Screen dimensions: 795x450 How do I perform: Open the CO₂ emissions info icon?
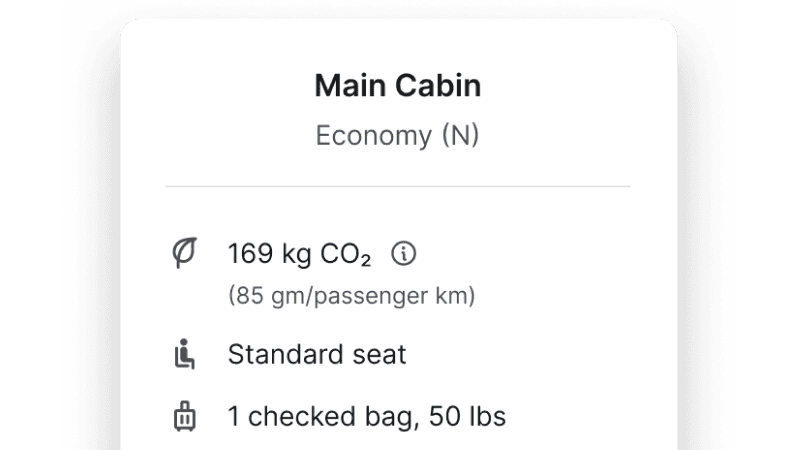(x=404, y=253)
